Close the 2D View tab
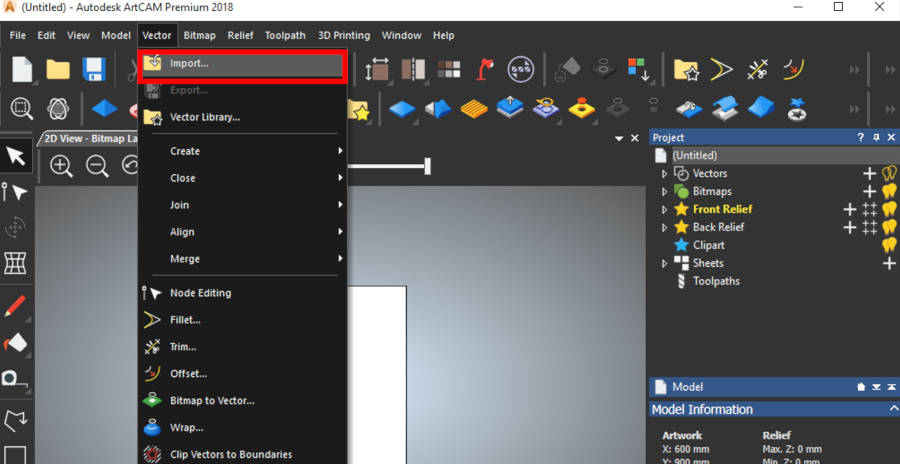 click(635, 138)
